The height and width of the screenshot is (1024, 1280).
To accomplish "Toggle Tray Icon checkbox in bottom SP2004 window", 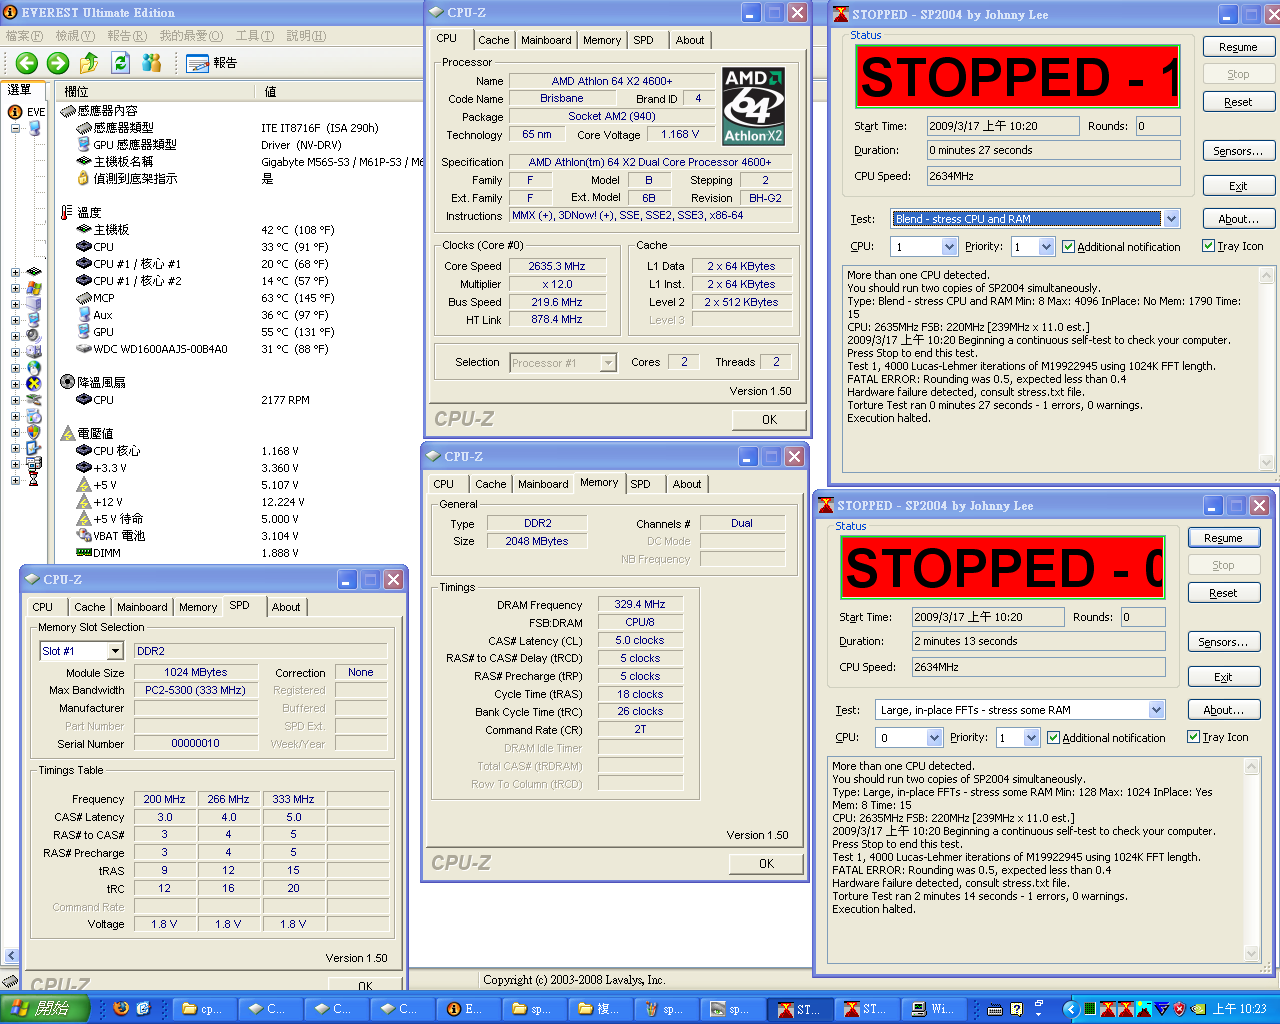I will (x=1218, y=737).
